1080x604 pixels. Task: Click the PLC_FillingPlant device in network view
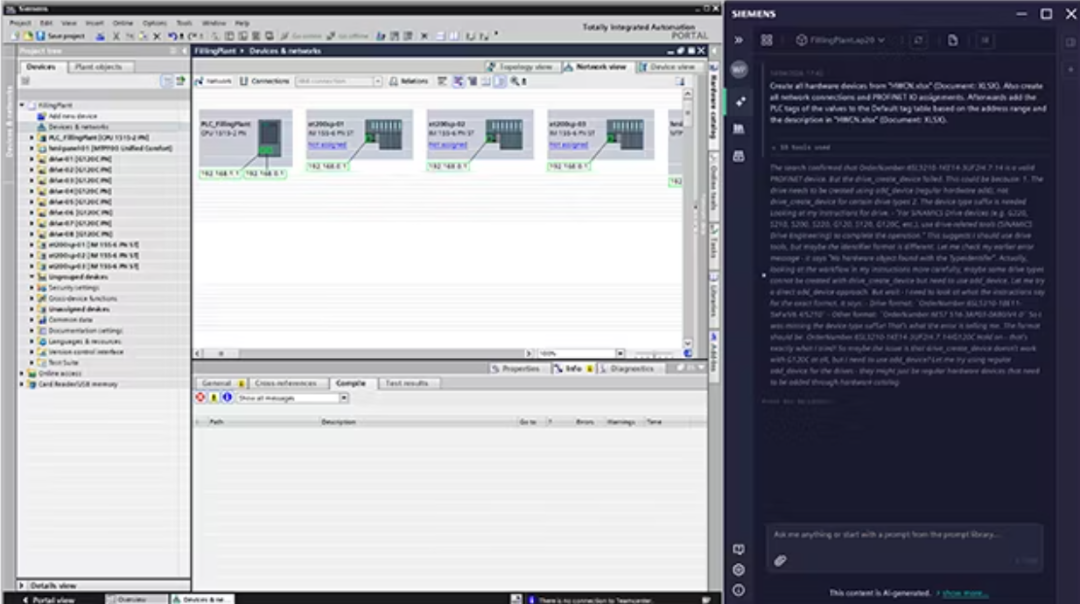coord(245,138)
